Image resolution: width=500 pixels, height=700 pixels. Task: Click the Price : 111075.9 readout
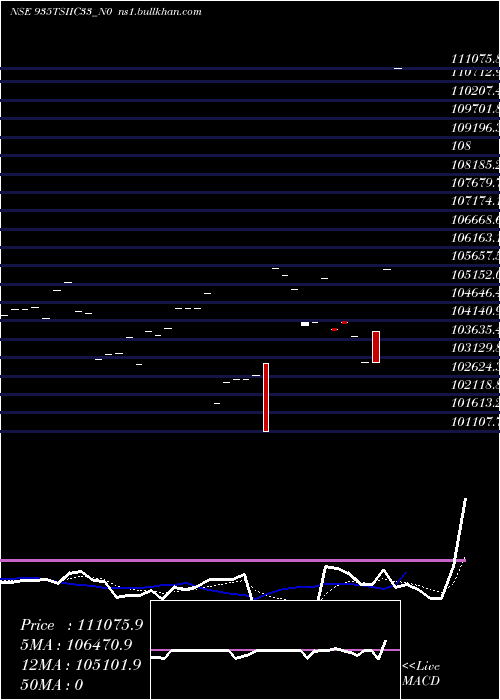point(82,625)
